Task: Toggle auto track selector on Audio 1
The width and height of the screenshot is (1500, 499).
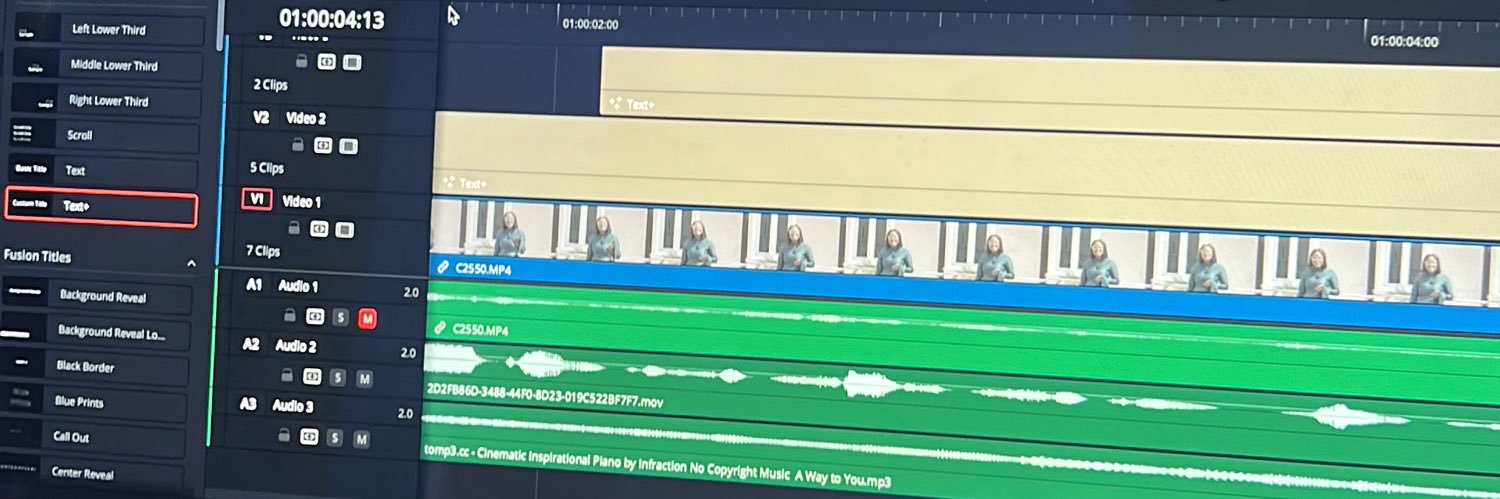Action: tap(315, 317)
